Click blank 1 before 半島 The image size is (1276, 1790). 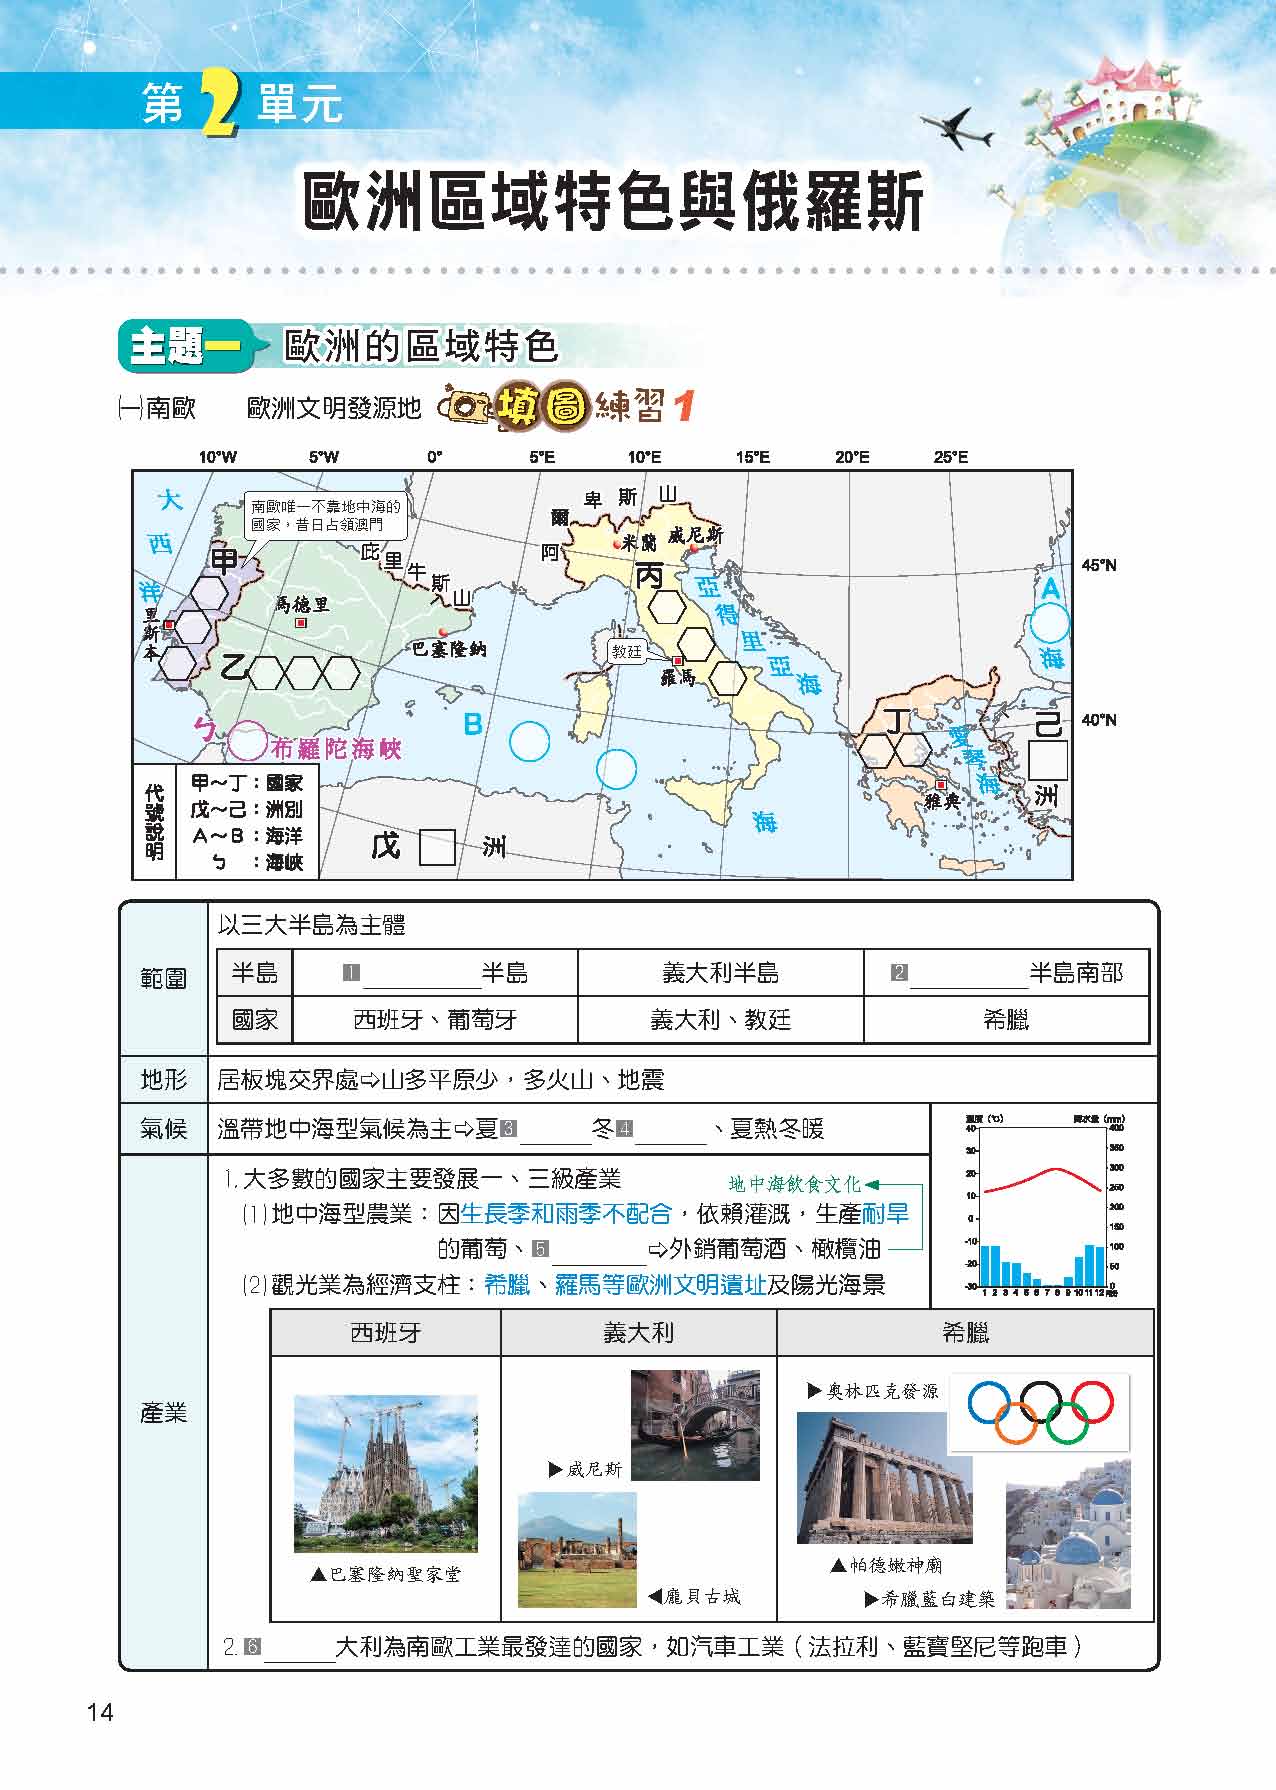420,973
